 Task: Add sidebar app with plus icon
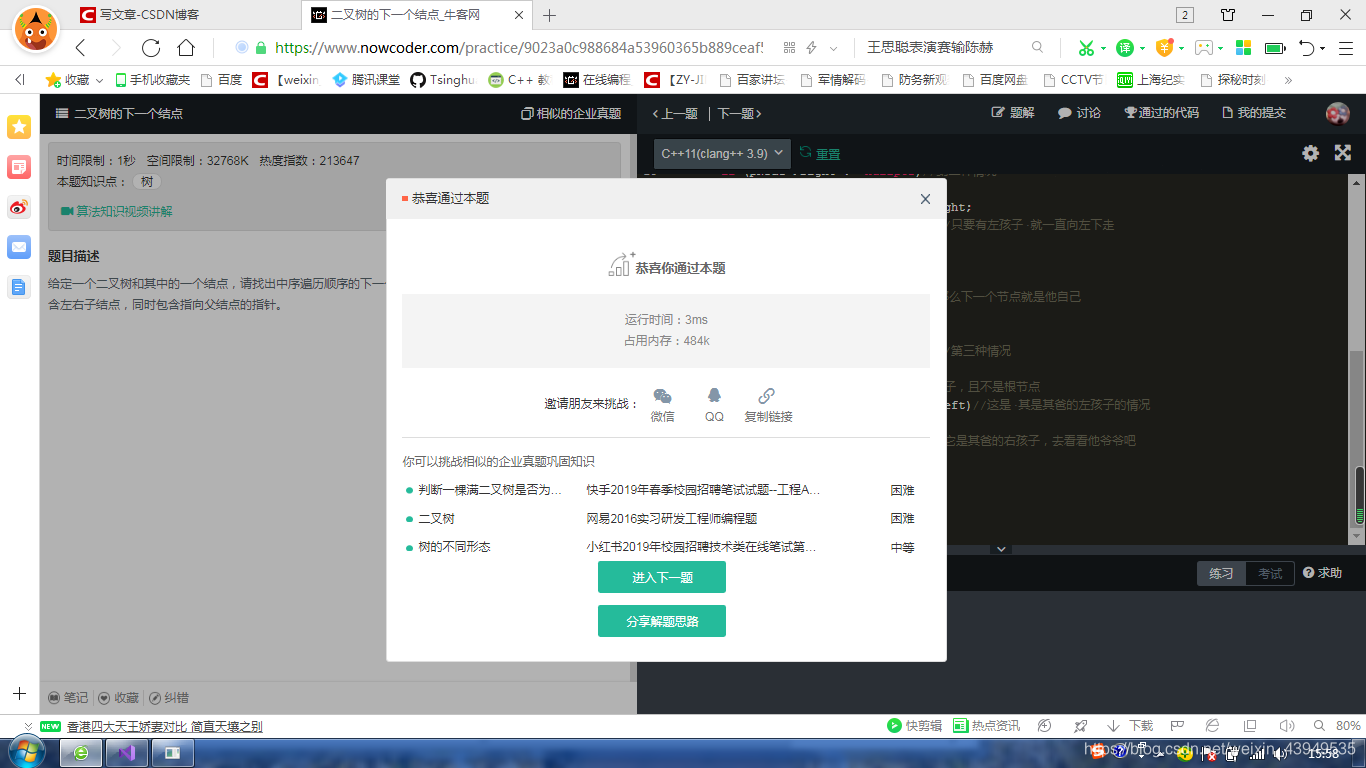(19, 693)
